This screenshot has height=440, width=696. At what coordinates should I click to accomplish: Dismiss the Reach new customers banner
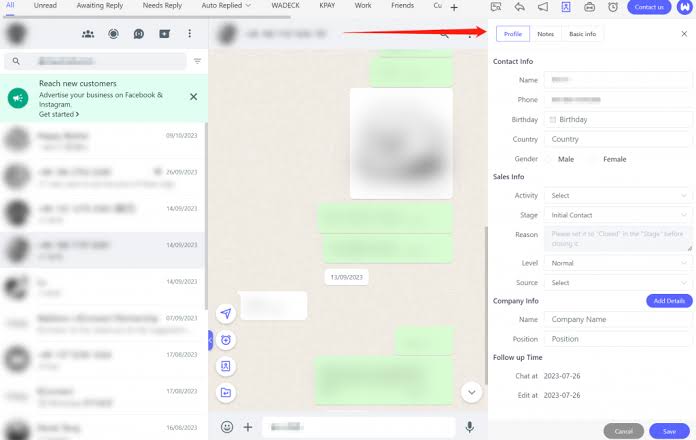194,96
